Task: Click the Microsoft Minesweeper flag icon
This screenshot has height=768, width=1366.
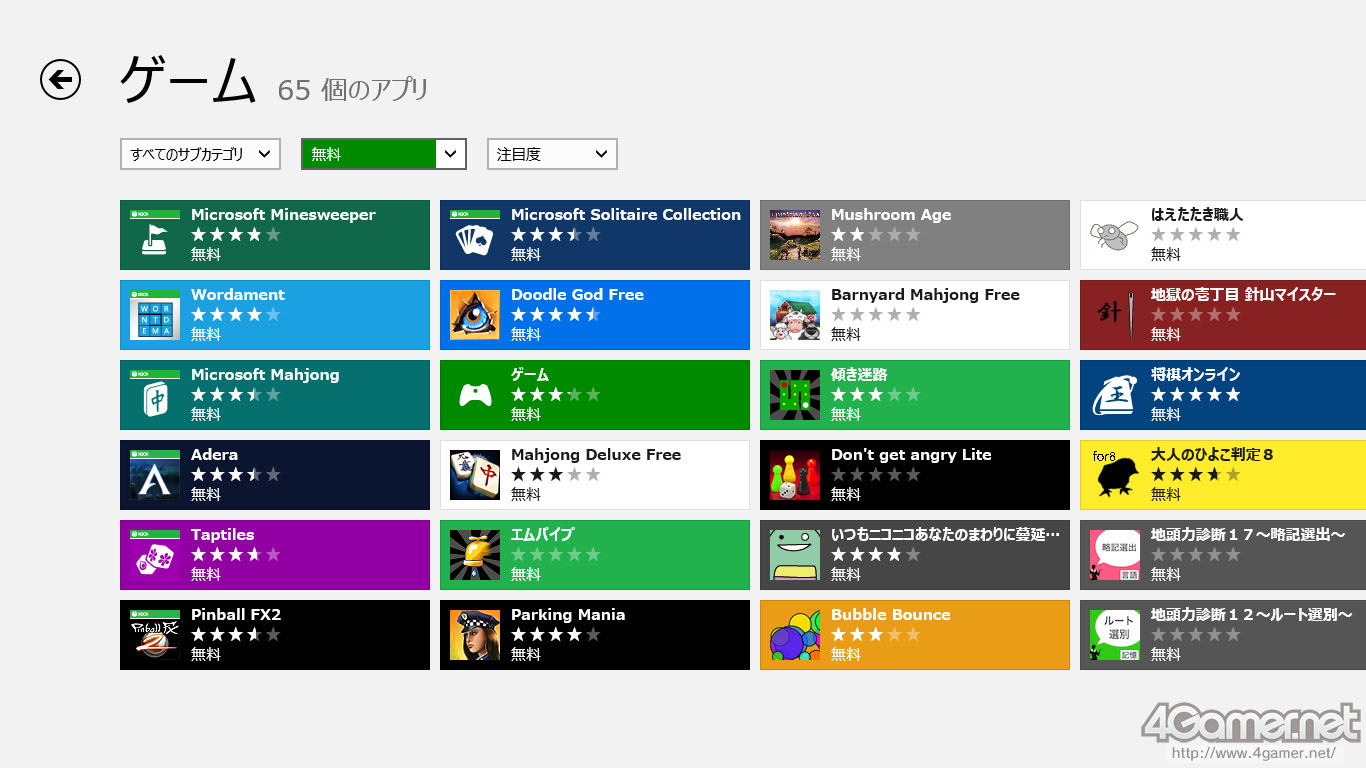Action: [x=155, y=235]
